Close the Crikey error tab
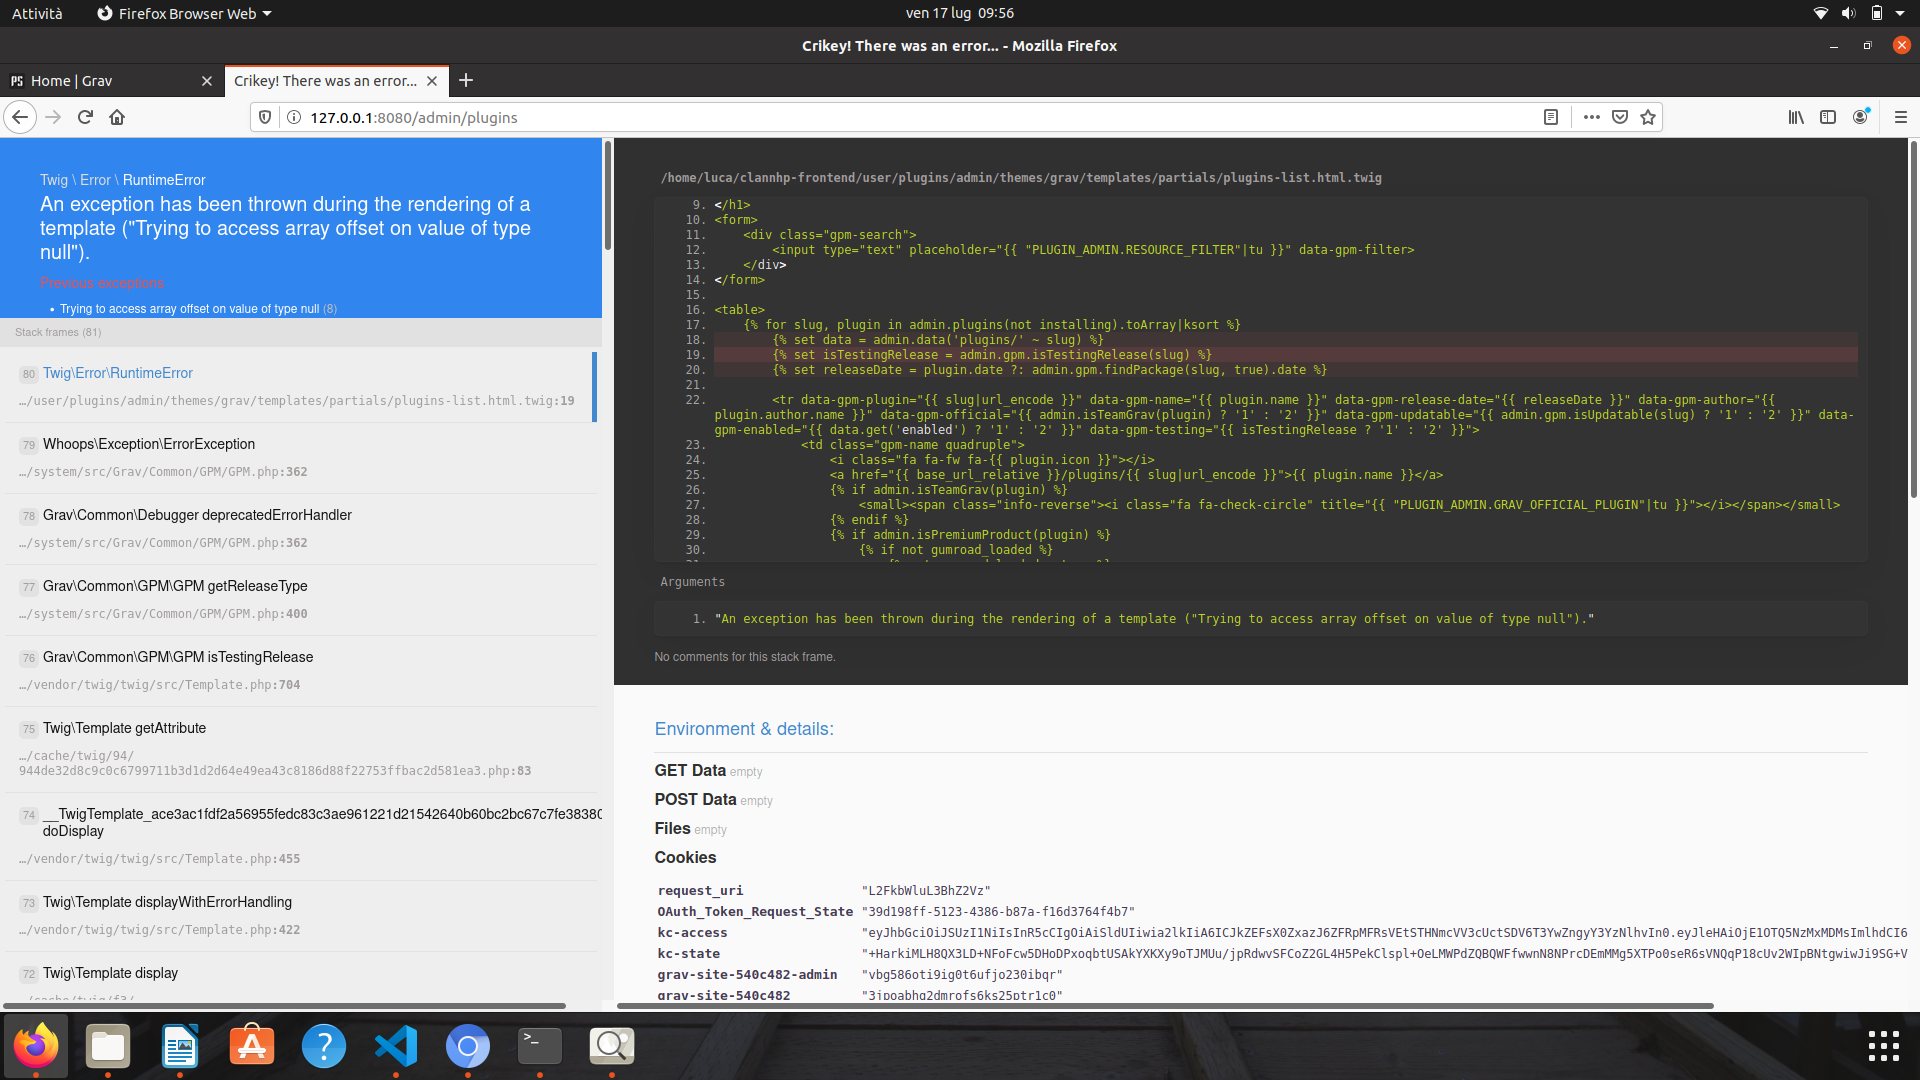This screenshot has width=1920, height=1080. (x=432, y=81)
